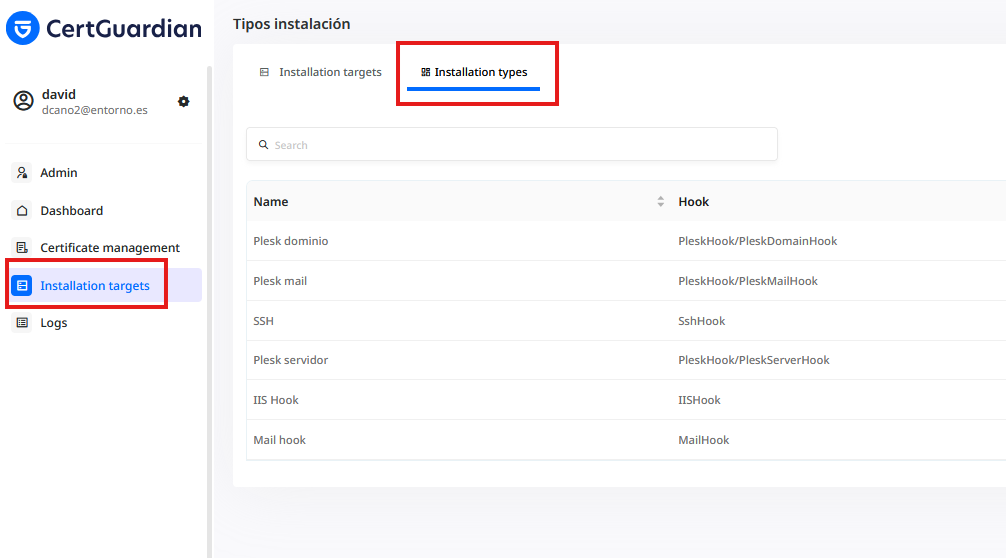Select the SSH installation type row
Image resolution: width=1006 pixels, height=558 pixels.
(x=626, y=321)
